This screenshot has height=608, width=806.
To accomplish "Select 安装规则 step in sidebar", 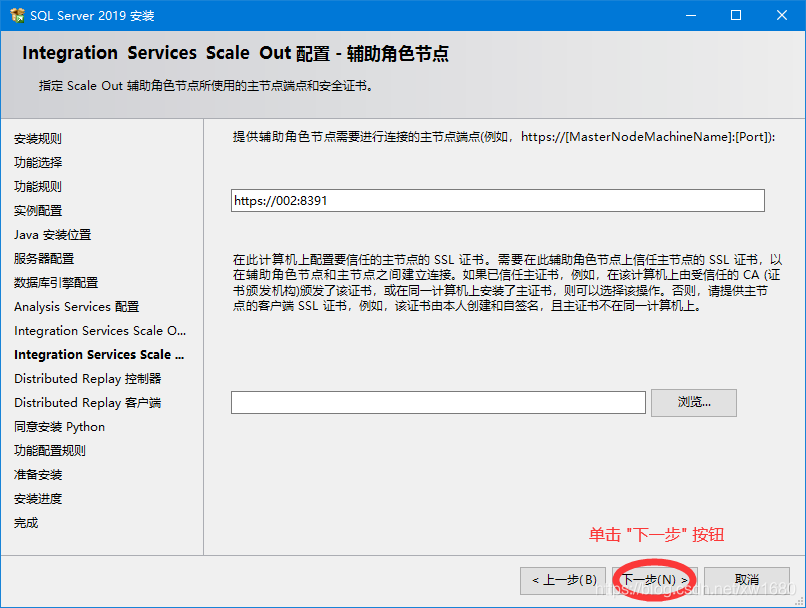I will (x=38, y=139).
